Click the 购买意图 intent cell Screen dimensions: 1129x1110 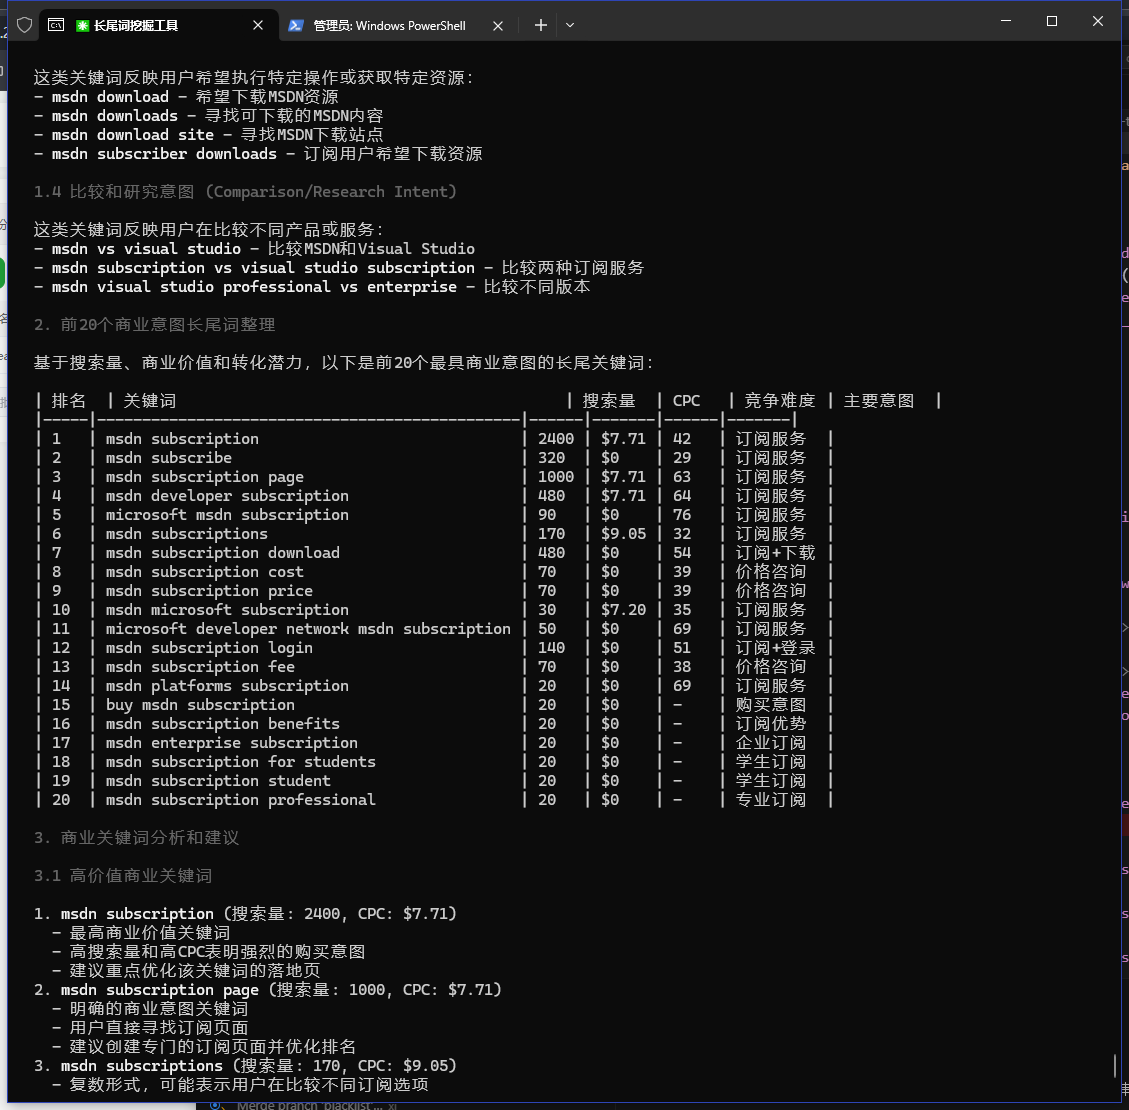771,705
